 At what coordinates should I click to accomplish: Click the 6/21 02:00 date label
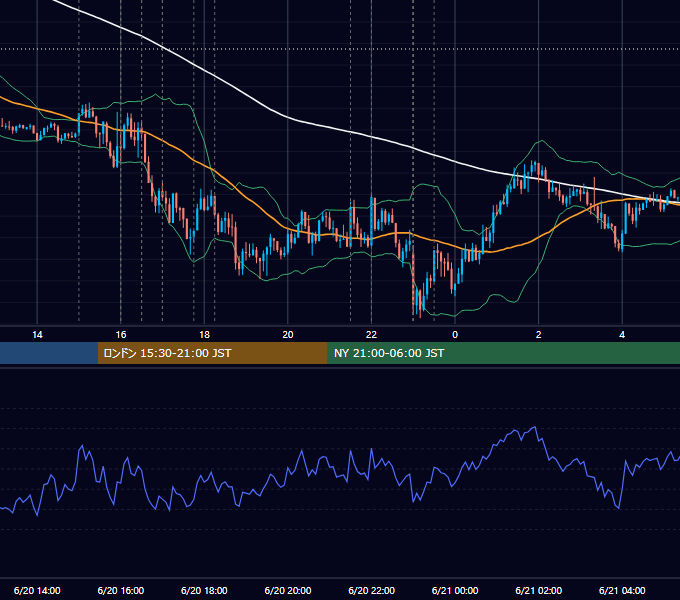pyautogui.click(x=538, y=590)
